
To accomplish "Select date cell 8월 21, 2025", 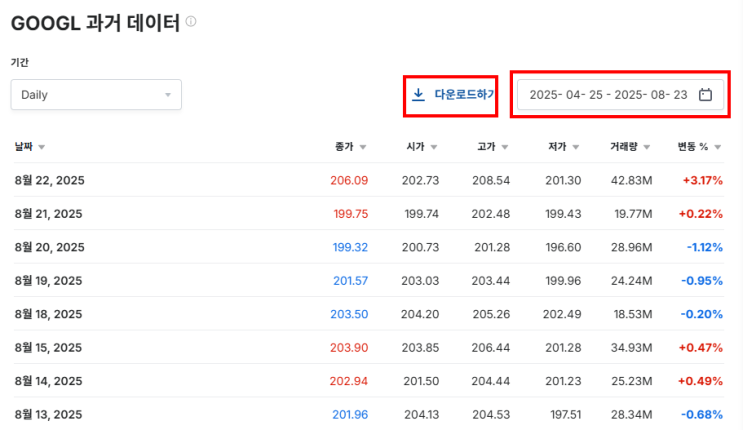I will click(x=48, y=214).
